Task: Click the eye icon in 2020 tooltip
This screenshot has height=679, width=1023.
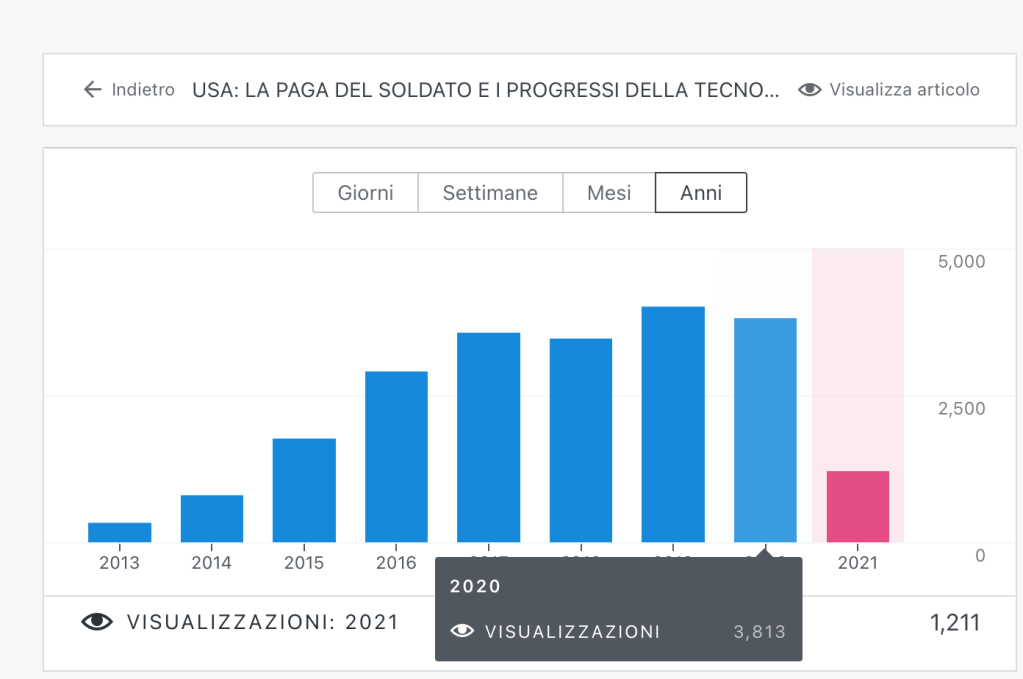Action: [x=462, y=631]
